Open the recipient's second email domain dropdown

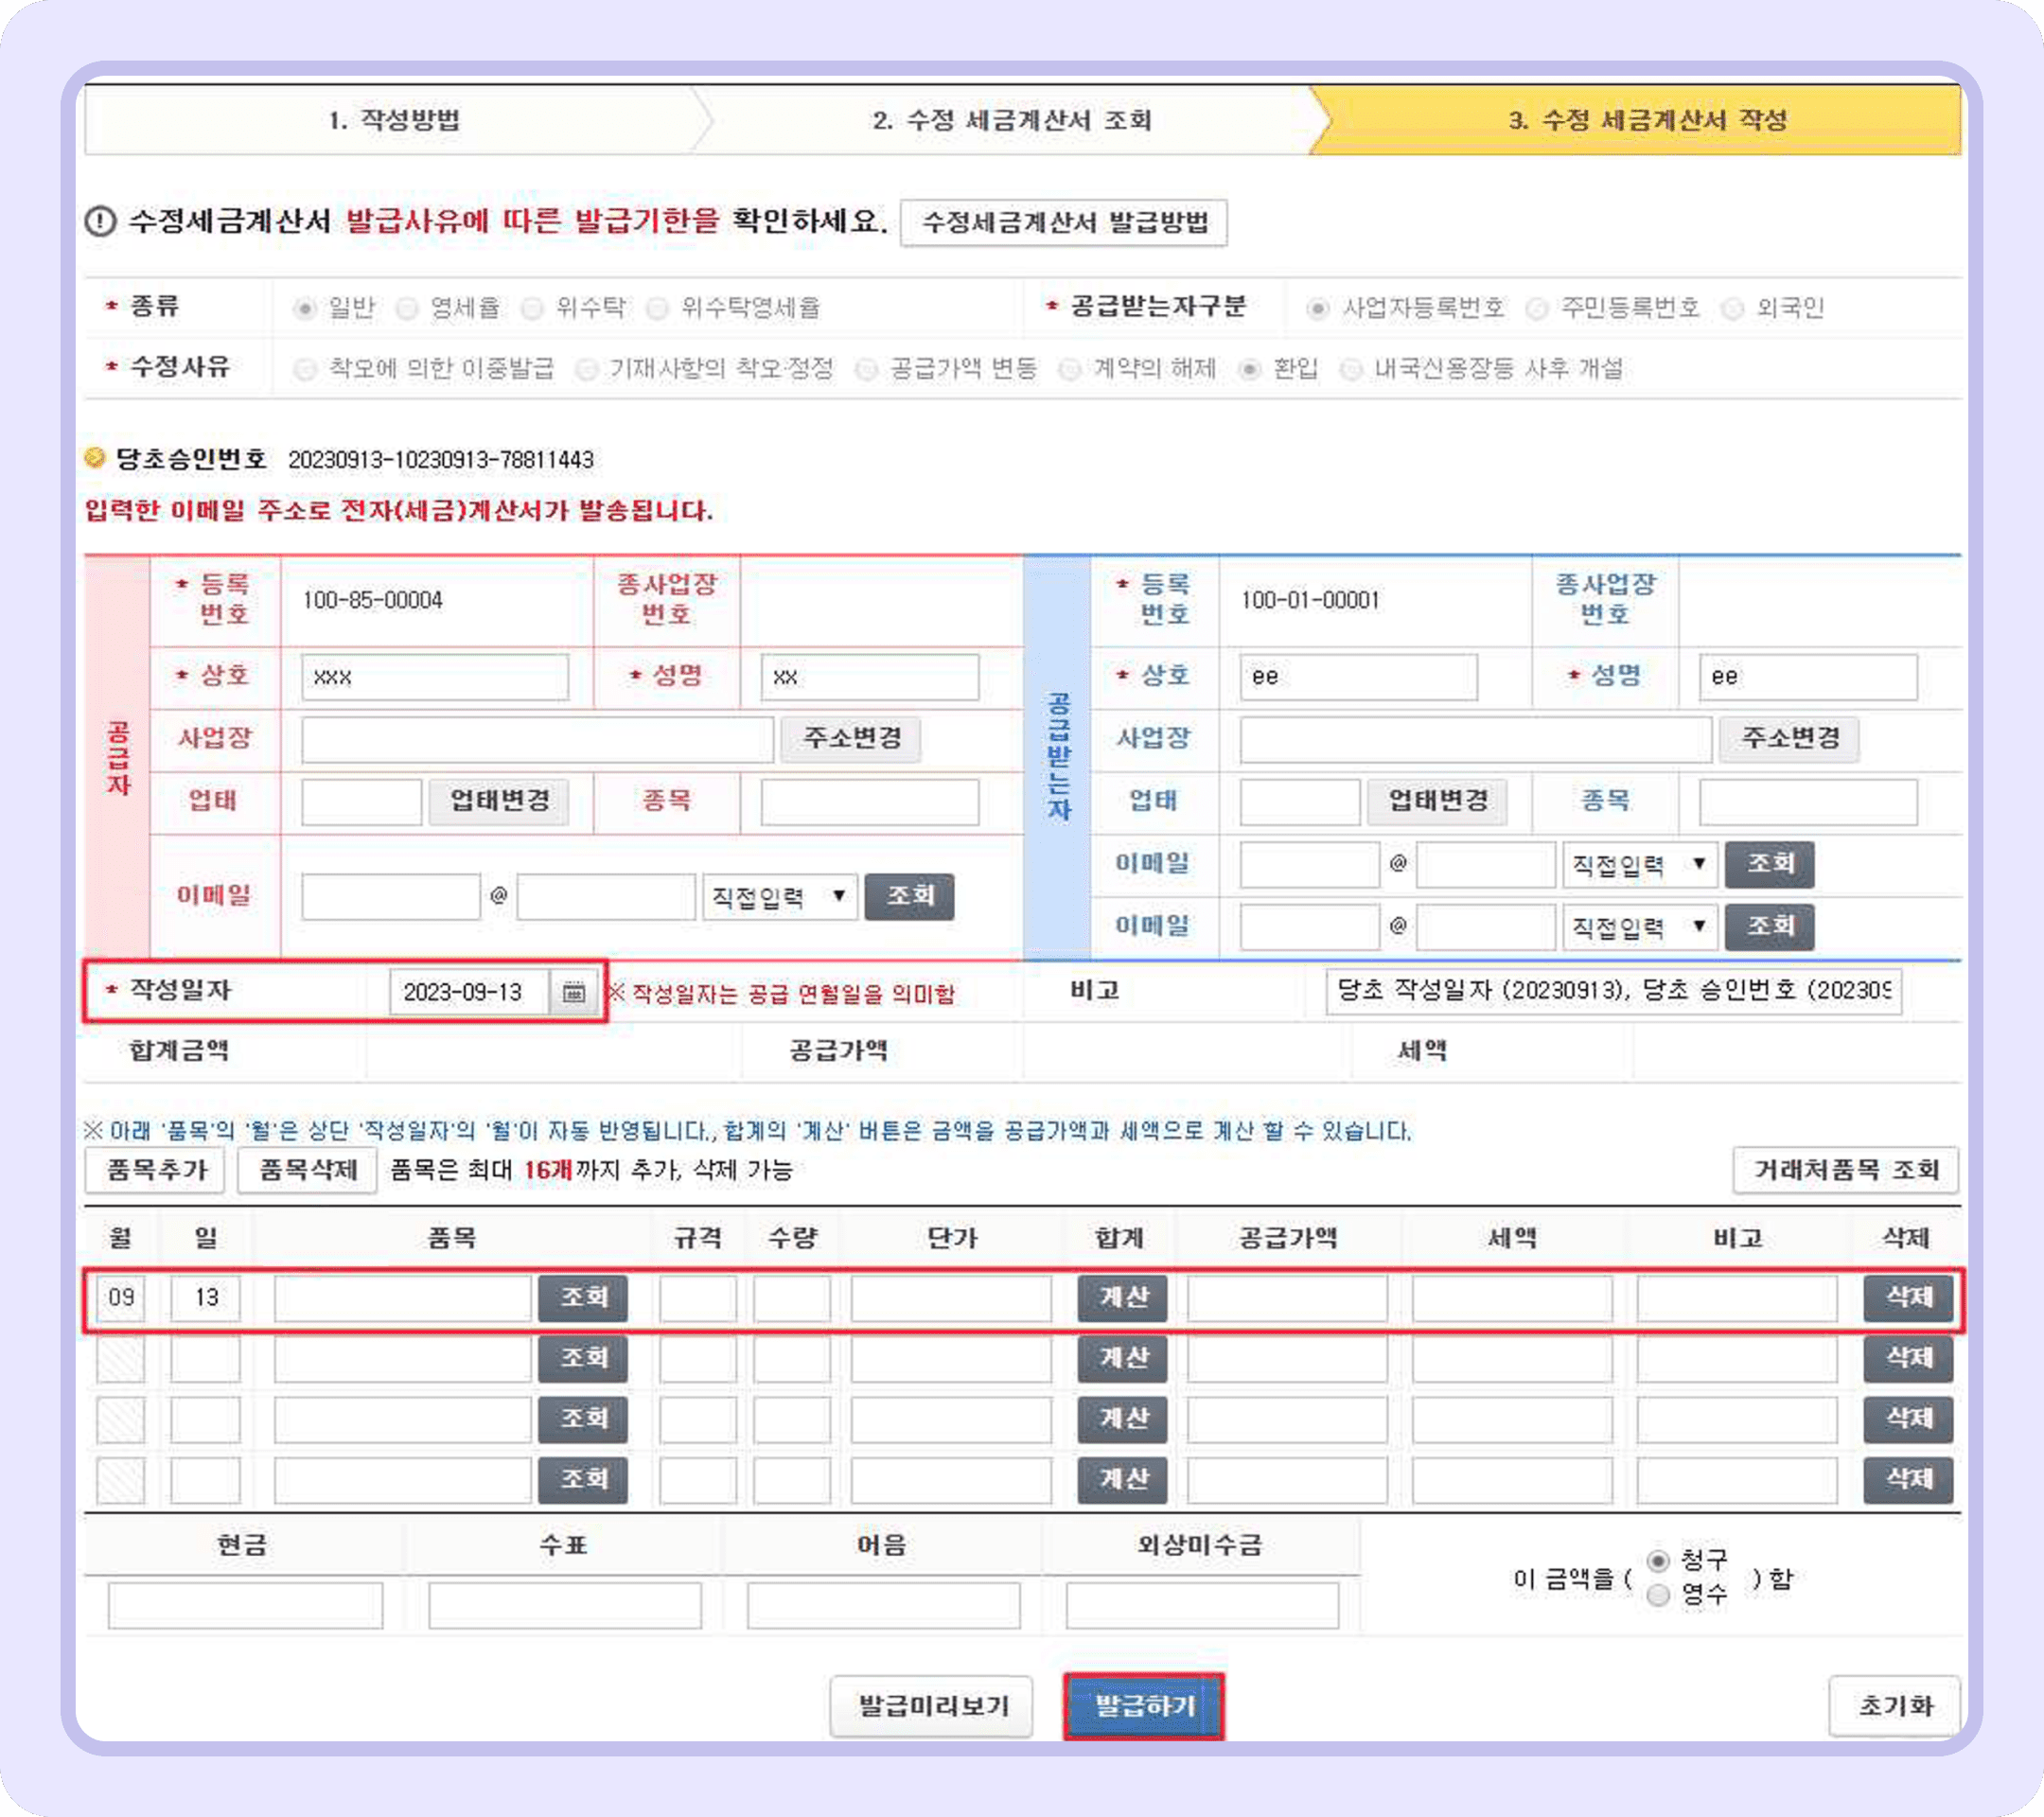point(1640,926)
